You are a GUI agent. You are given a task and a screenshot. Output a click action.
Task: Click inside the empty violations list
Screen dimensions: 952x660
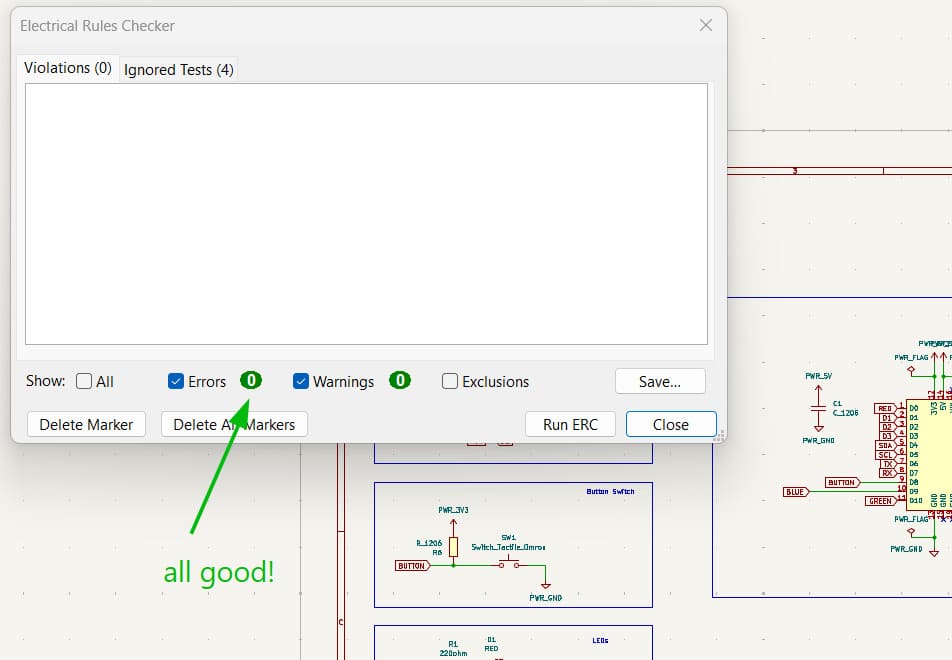click(366, 214)
